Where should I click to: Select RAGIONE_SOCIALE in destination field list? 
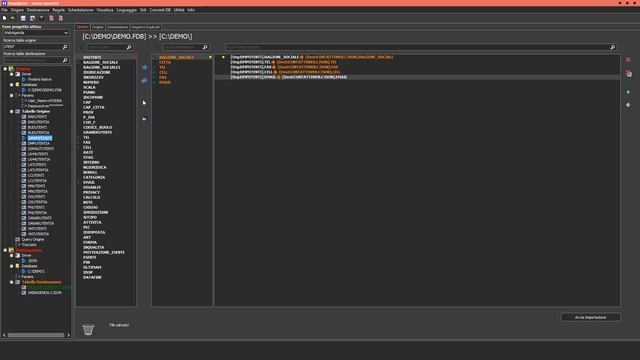pos(176,58)
